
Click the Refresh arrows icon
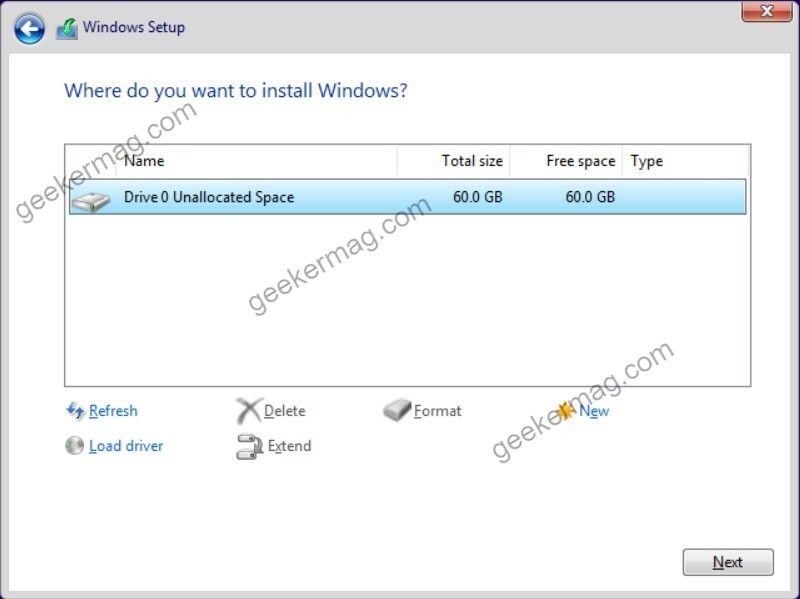coord(76,411)
